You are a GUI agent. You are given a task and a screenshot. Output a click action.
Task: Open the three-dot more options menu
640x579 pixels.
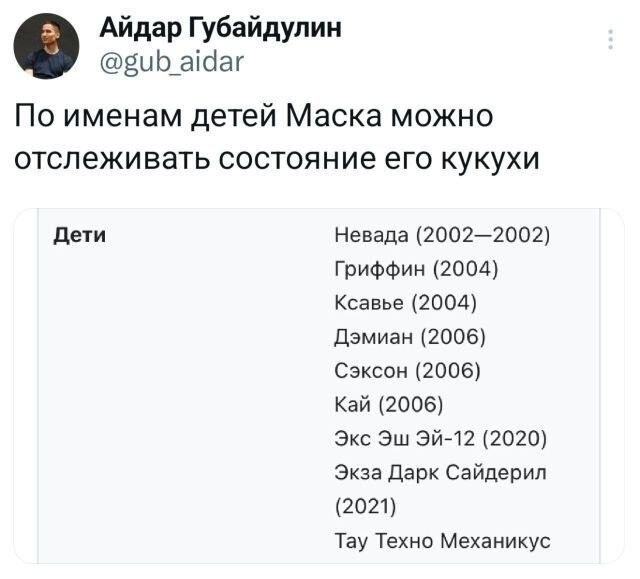tap(612, 39)
